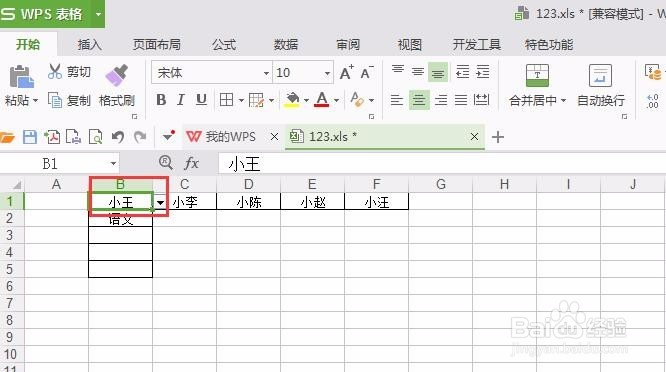This screenshot has height=372, width=666.
Task: Click the clear formatting eraser icon
Action: (x=357, y=100)
